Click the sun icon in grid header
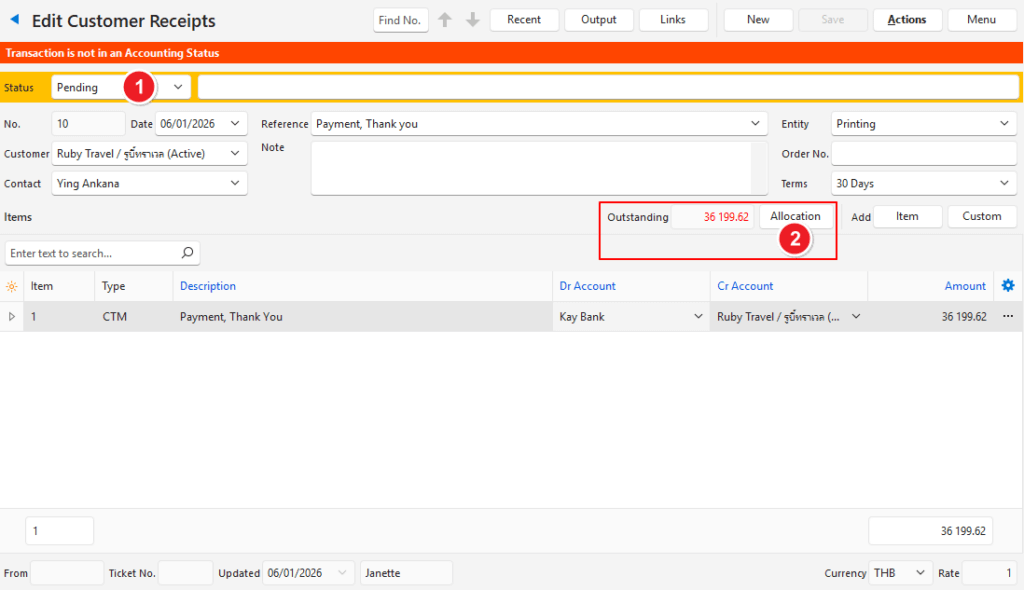The width and height of the screenshot is (1024, 590). pyautogui.click(x=12, y=286)
